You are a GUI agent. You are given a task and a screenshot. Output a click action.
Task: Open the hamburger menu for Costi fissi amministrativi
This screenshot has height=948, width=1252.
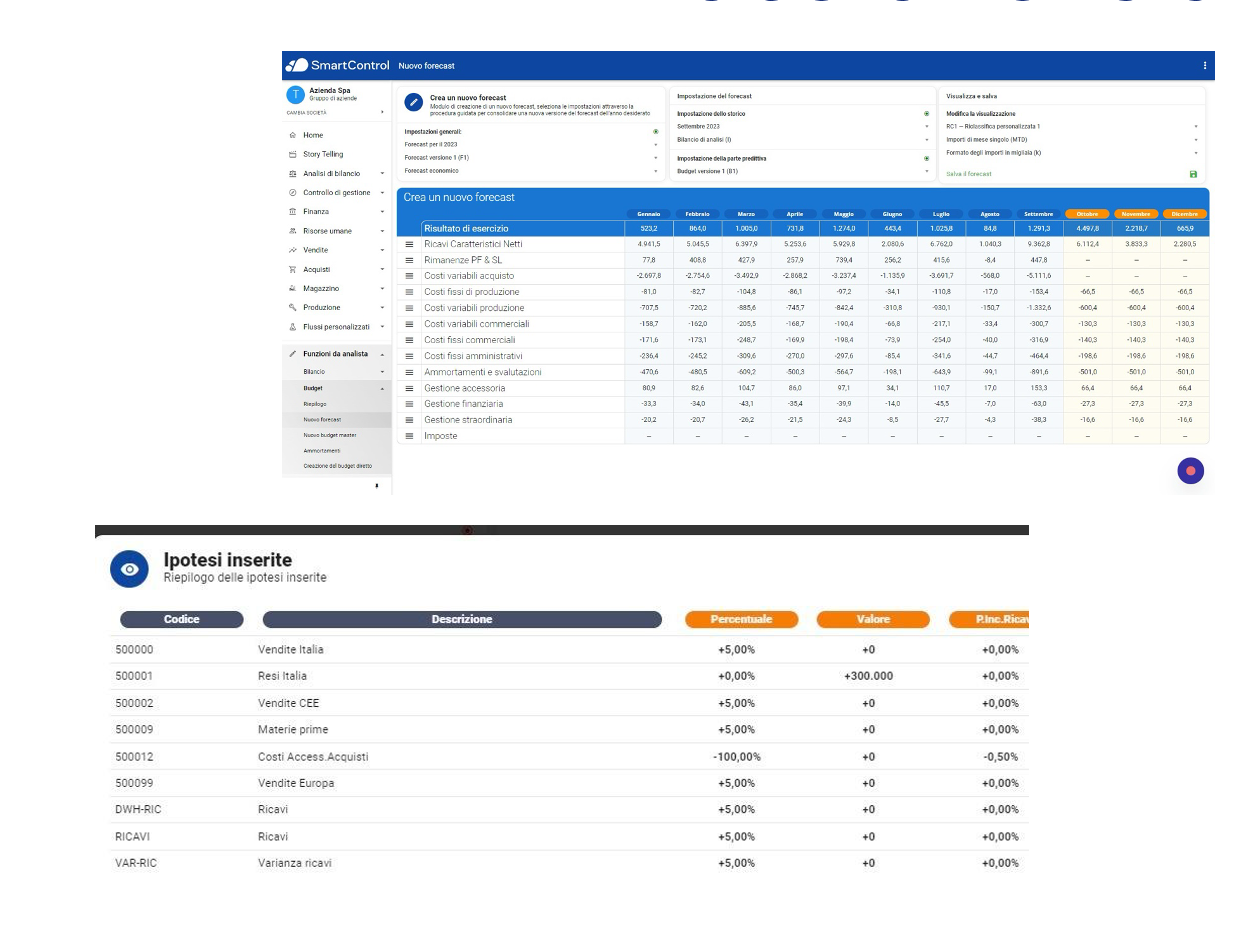[409, 356]
